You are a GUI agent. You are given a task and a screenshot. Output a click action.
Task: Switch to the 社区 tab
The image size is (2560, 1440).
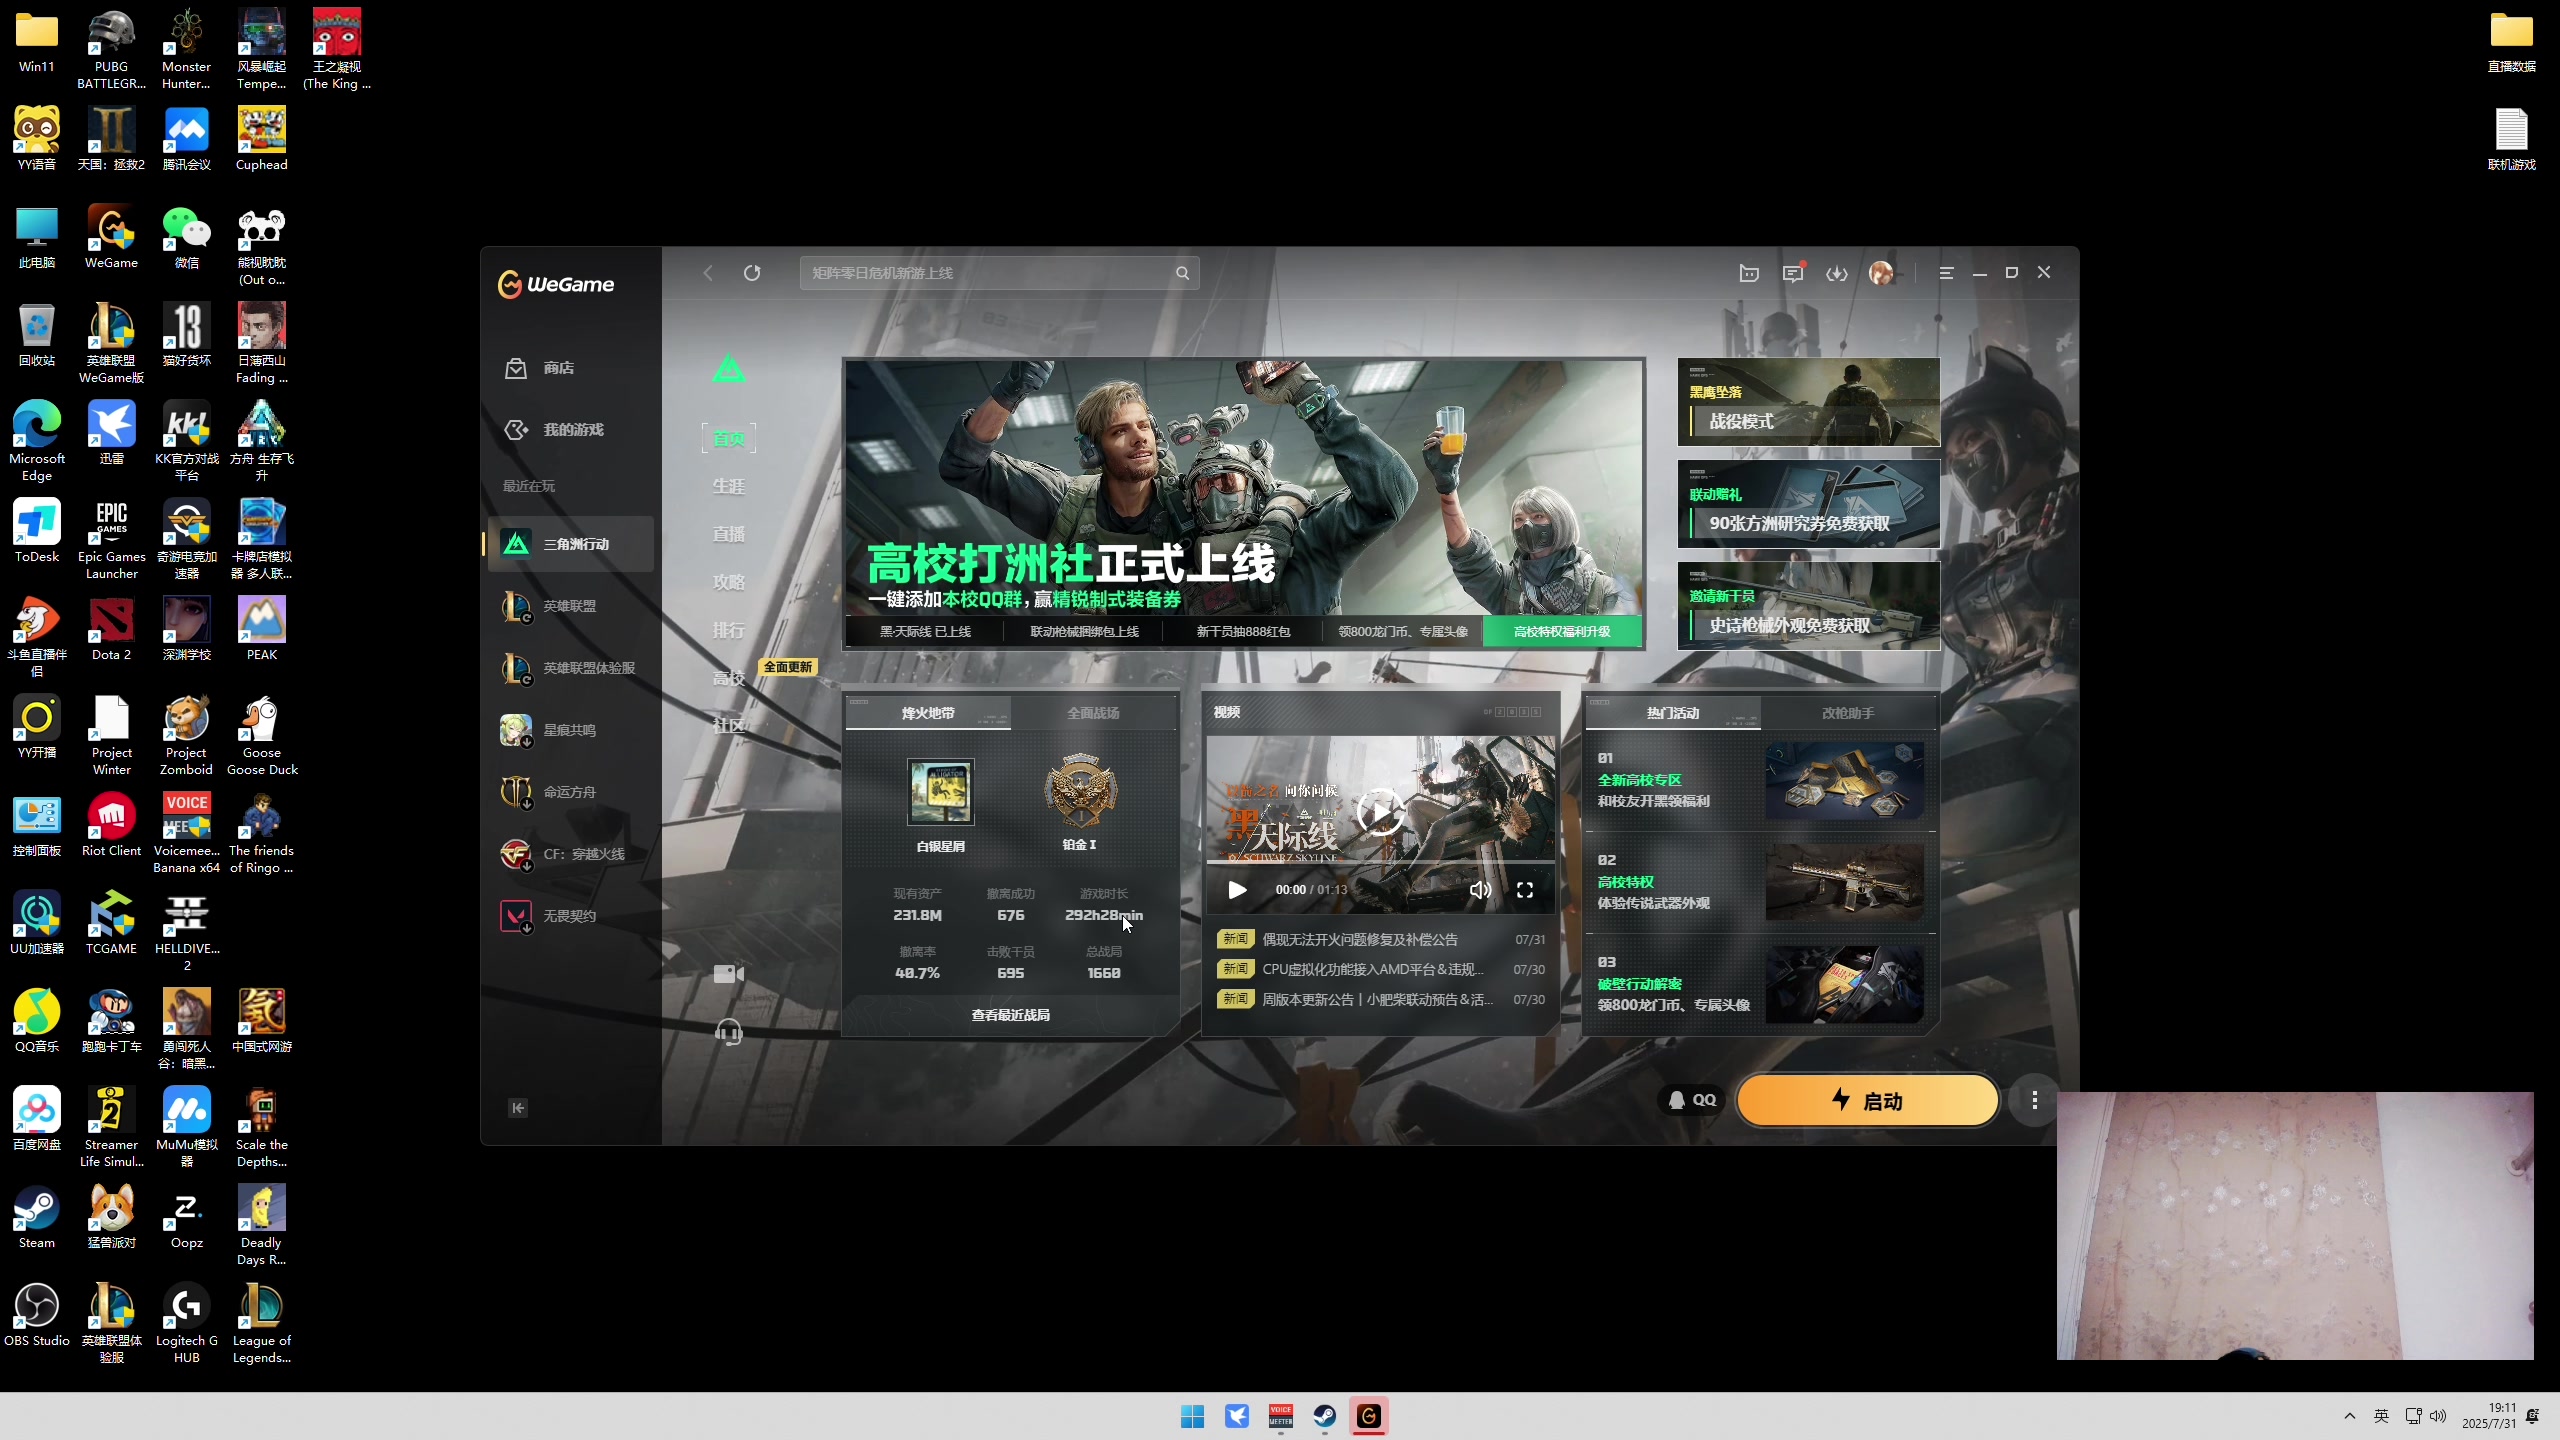[729, 726]
